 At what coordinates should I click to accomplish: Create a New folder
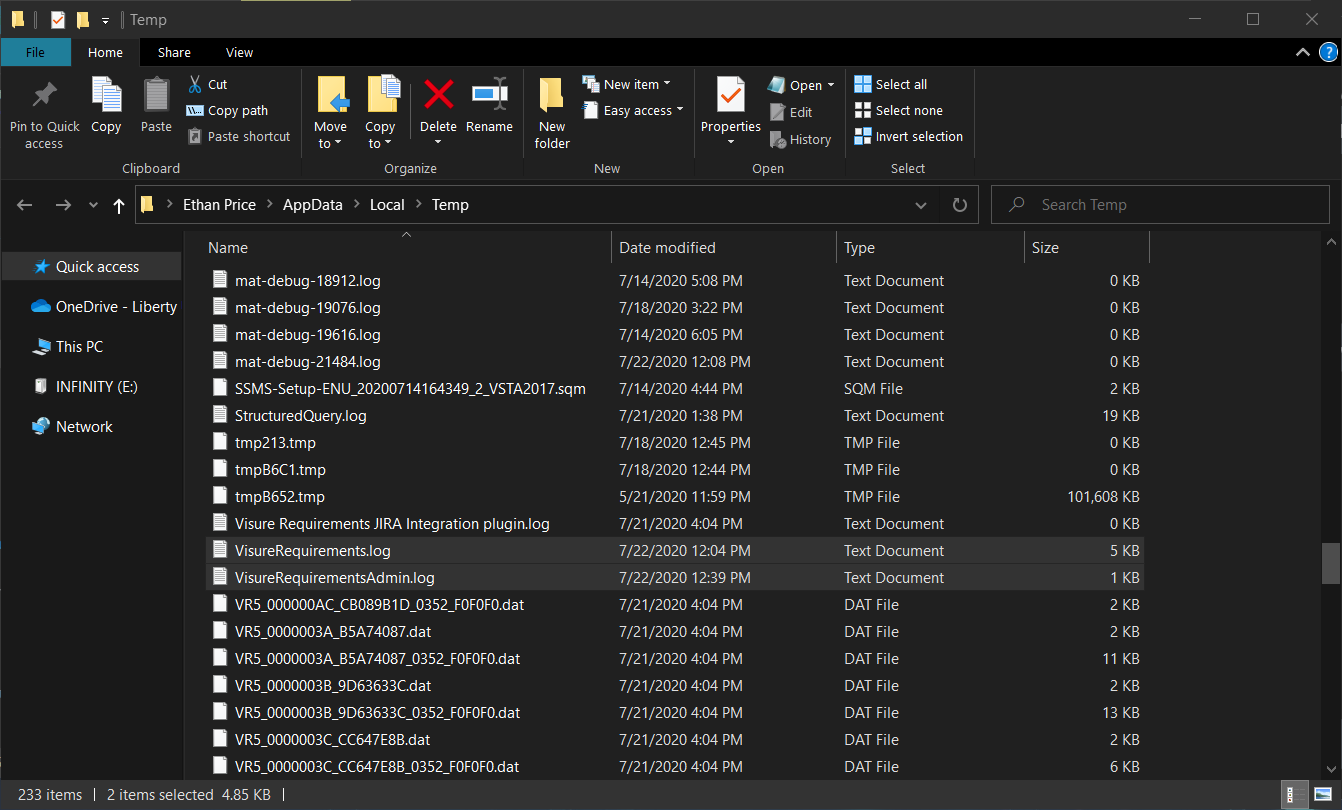(552, 112)
